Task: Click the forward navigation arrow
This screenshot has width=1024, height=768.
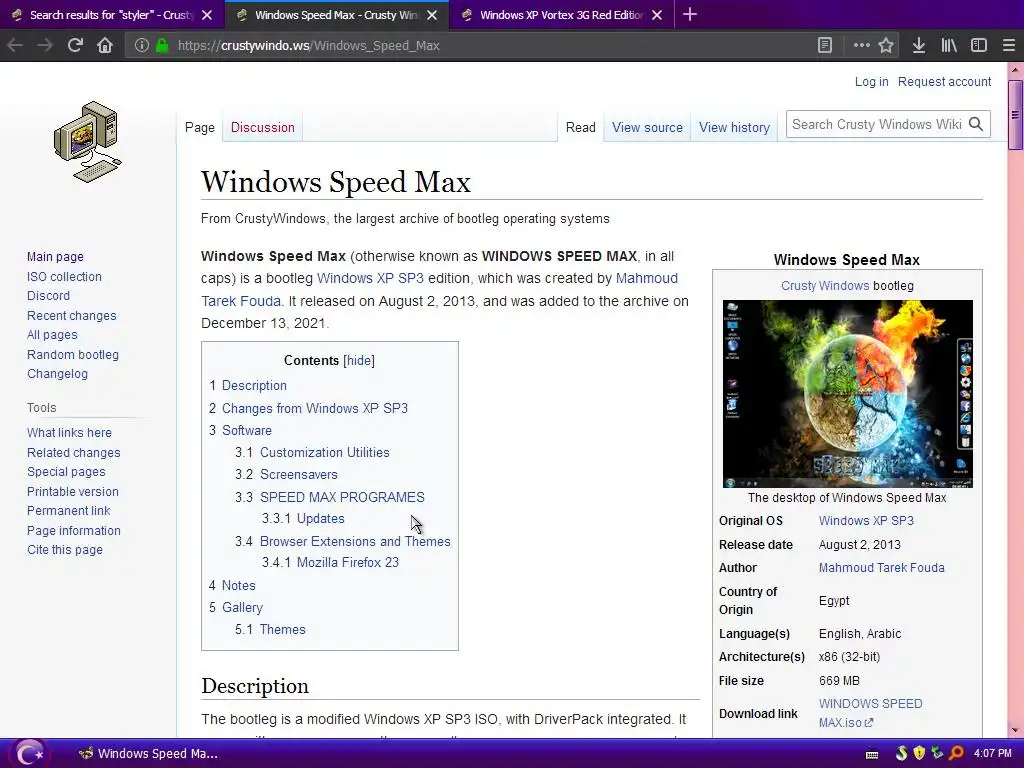Action: tap(44, 45)
